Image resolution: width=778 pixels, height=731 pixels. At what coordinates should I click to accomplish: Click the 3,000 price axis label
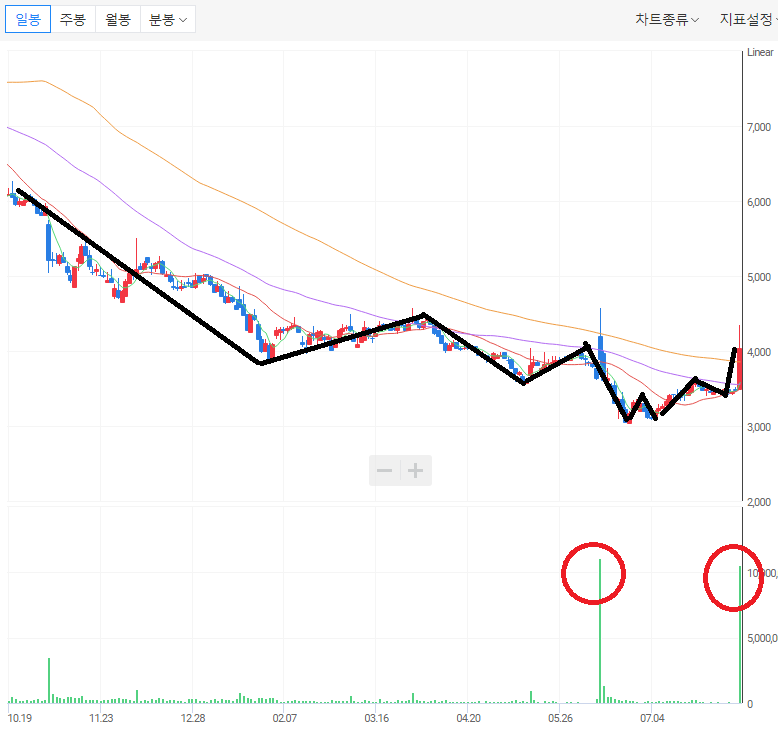(x=759, y=427)
